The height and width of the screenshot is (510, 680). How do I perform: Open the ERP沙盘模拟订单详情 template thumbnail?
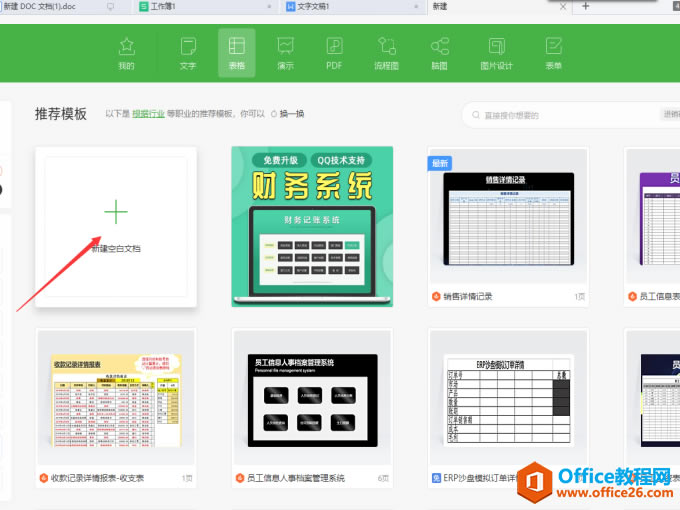(508, 398)
